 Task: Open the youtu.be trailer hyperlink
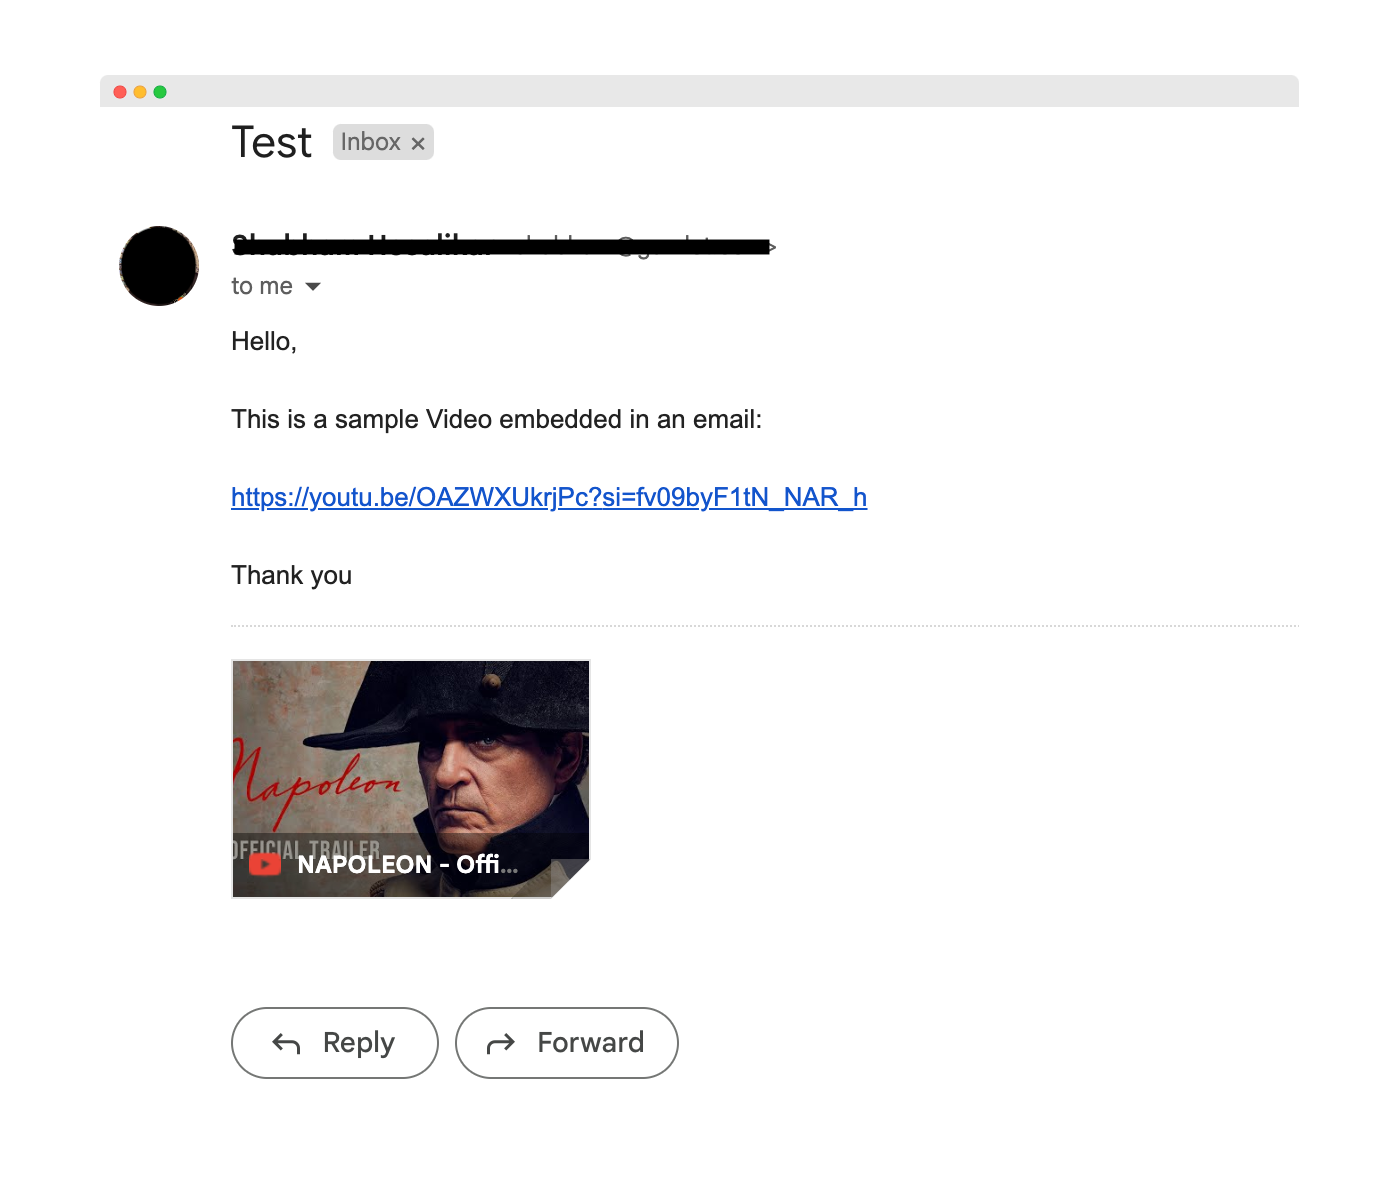coord(548,497)
